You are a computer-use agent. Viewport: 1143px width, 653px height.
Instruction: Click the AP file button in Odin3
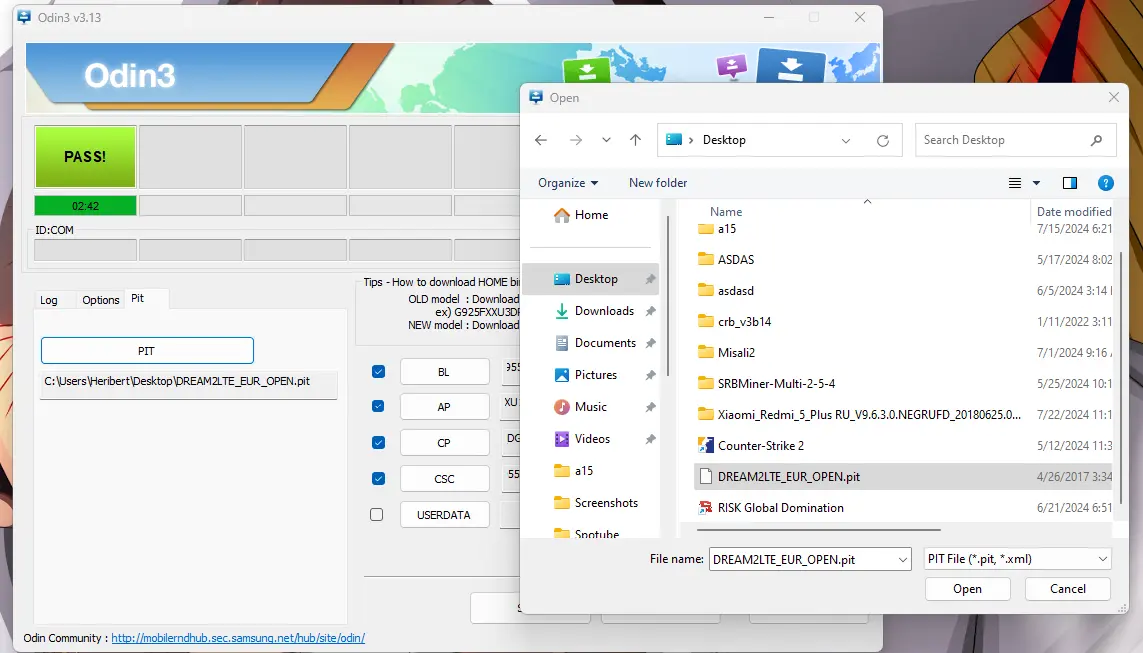pos(444,407)
